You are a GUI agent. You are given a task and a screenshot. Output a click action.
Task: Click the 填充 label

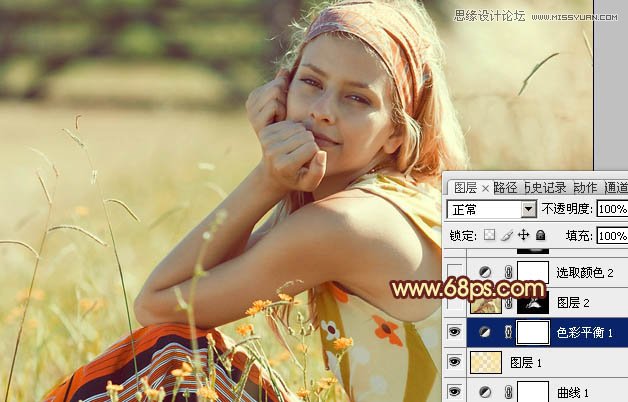(x=579, y=236)
